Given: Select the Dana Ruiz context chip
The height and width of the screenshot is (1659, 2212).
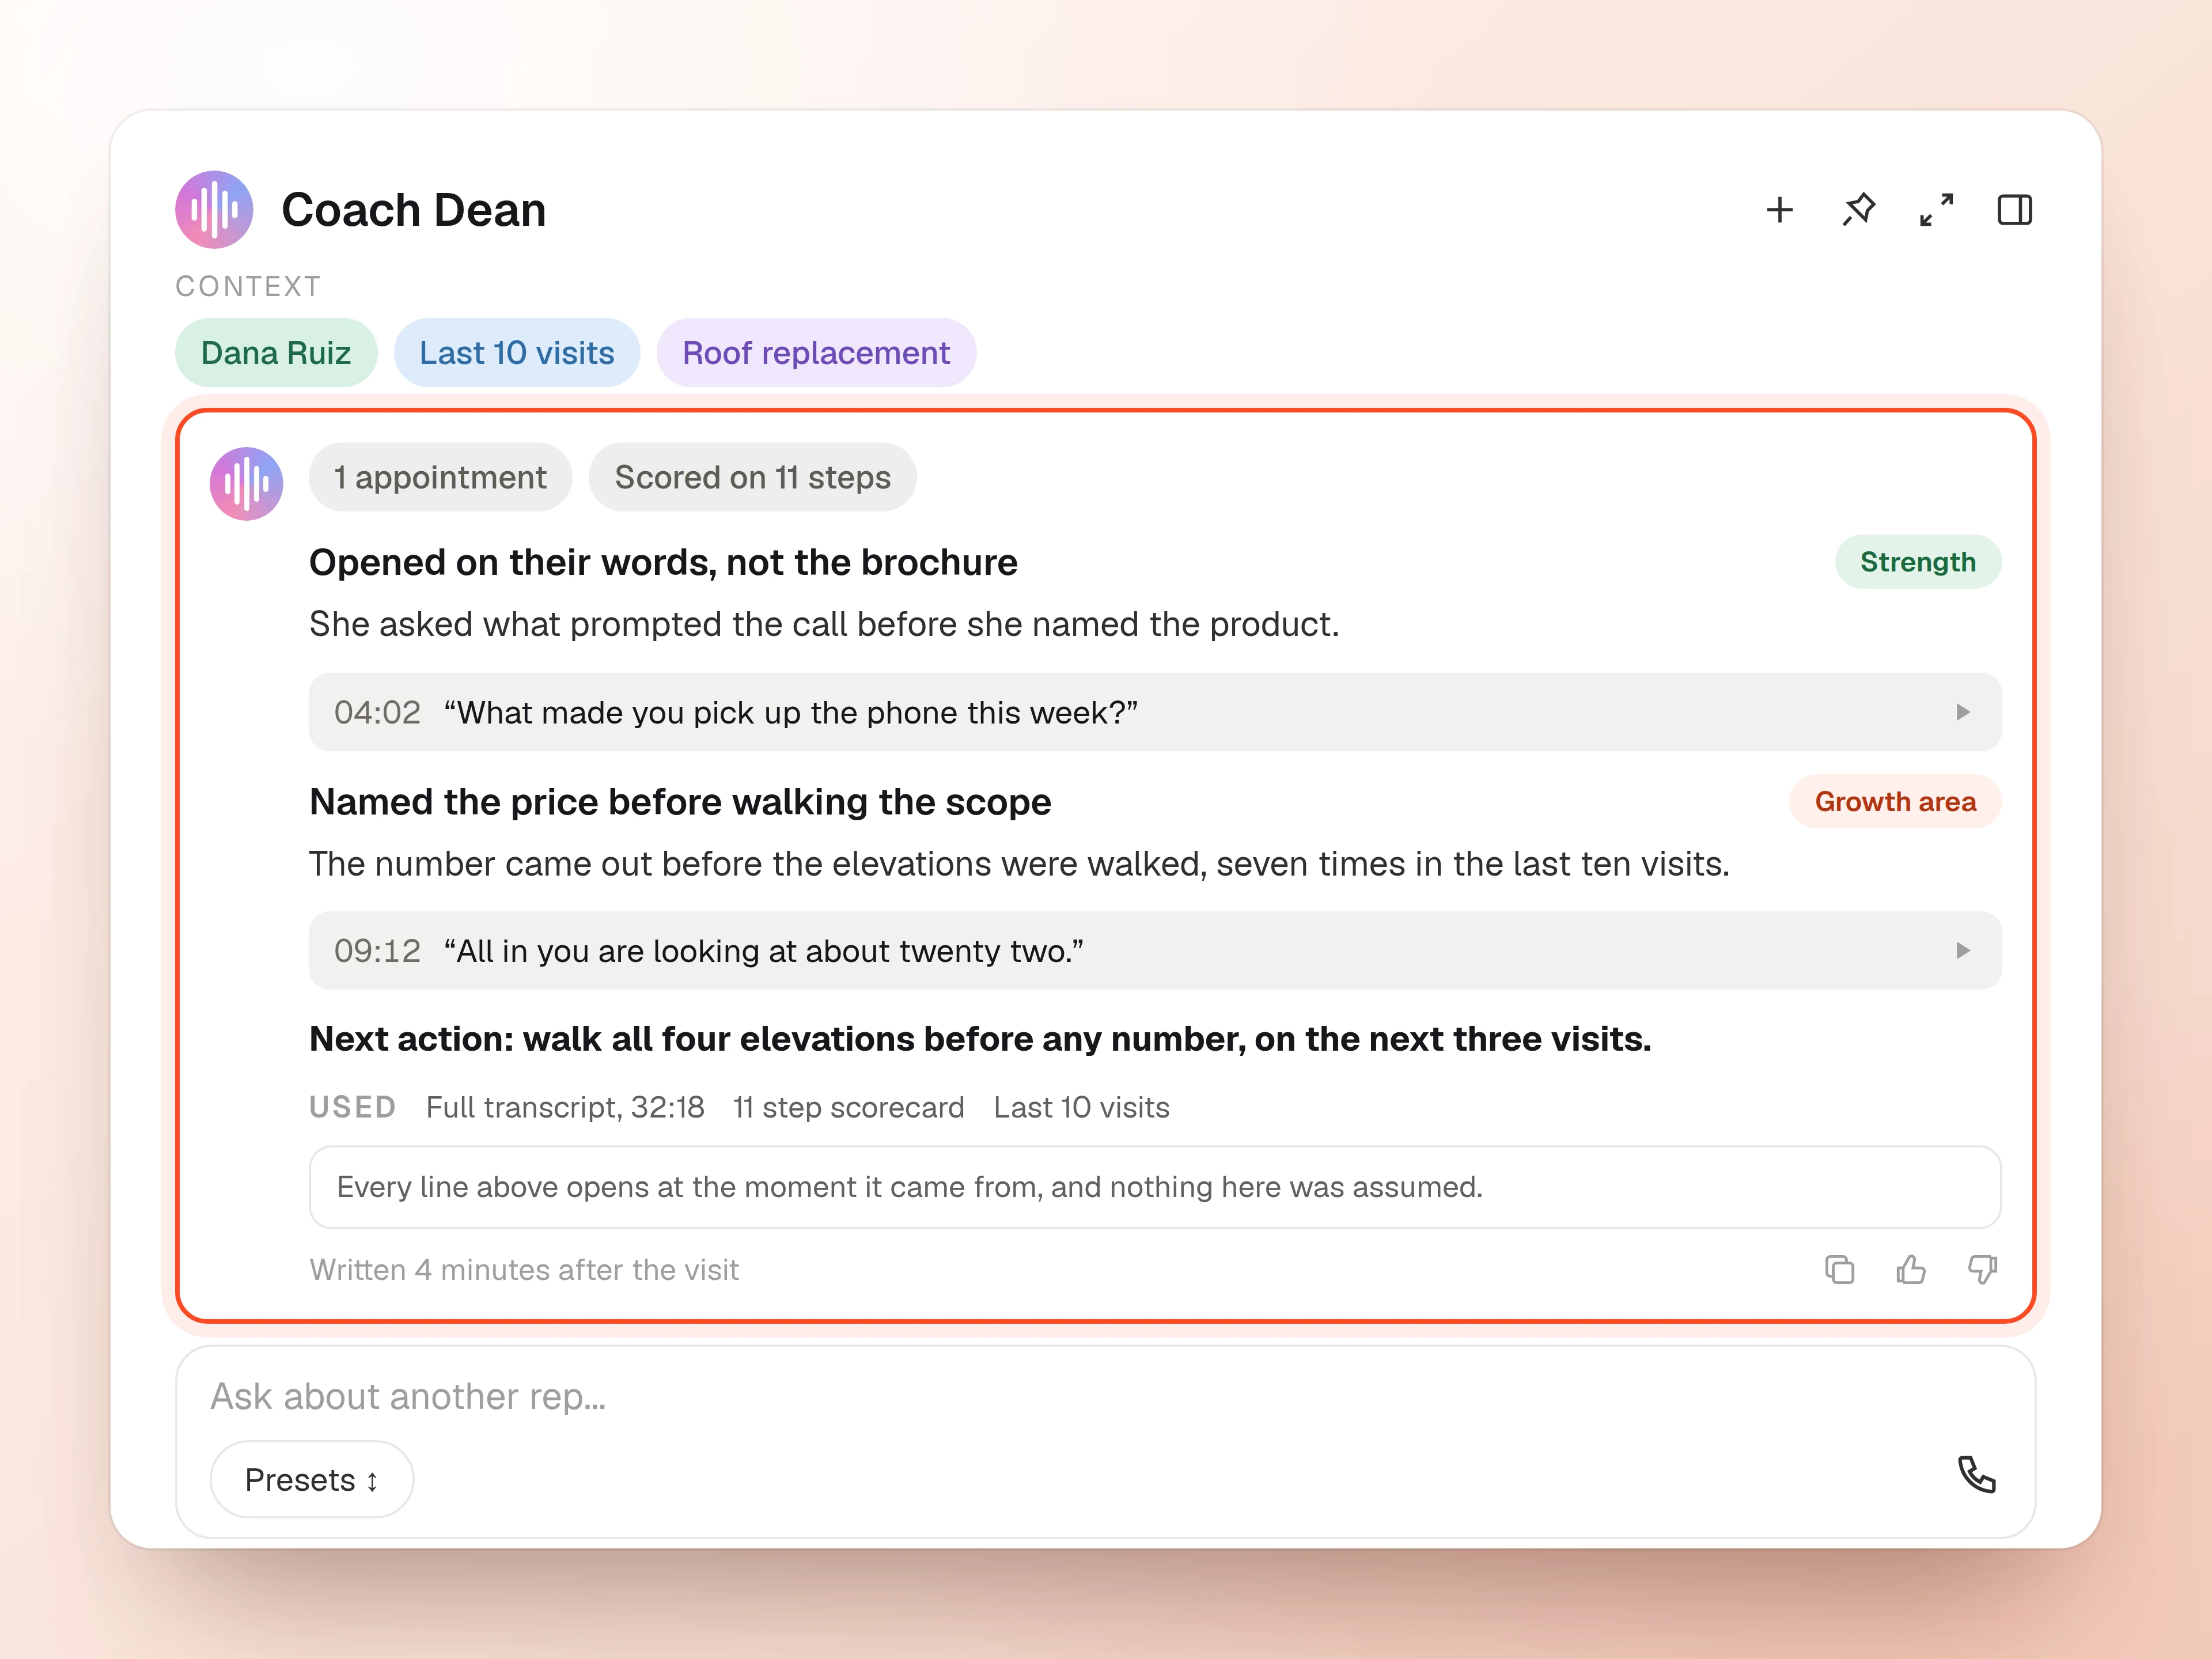Looking at the screenshot, I should [276, 353].
